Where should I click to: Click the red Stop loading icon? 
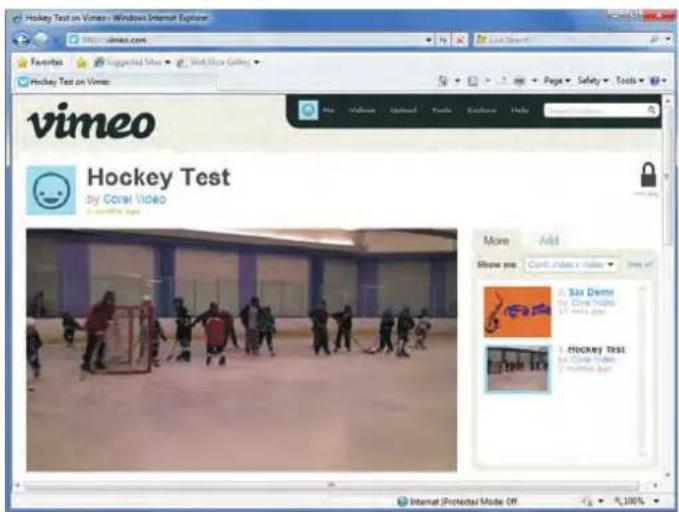pyautogui.click(x=460, y=40)
